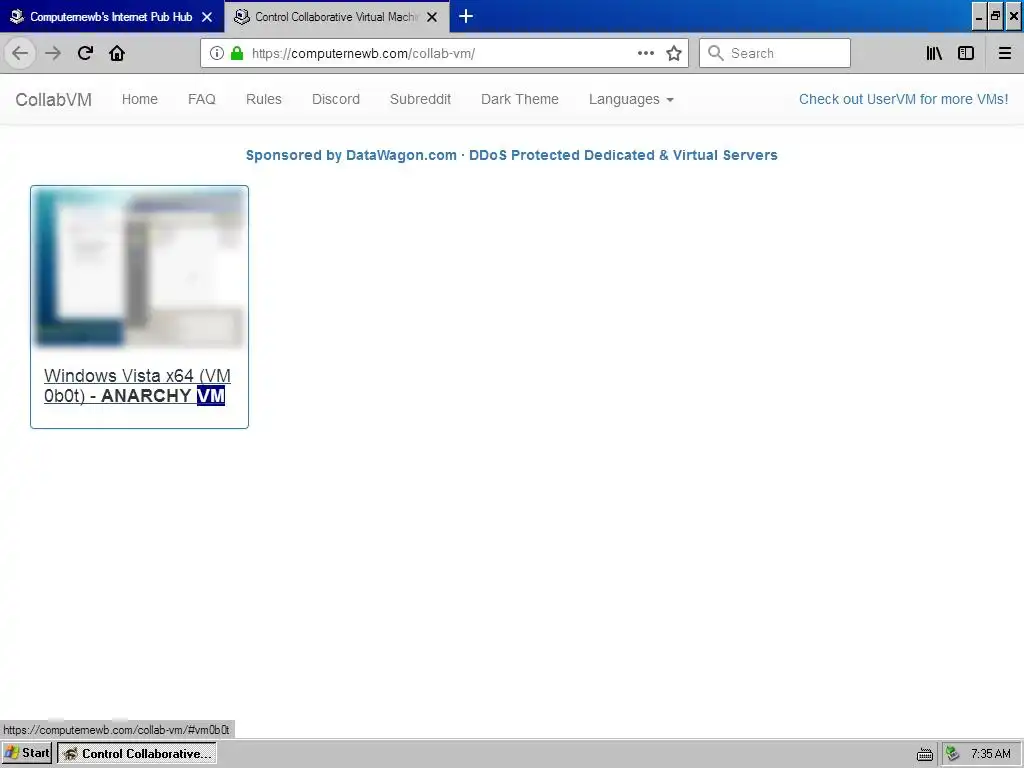
Task: Reload the current page
Action: tap(85, 53)
